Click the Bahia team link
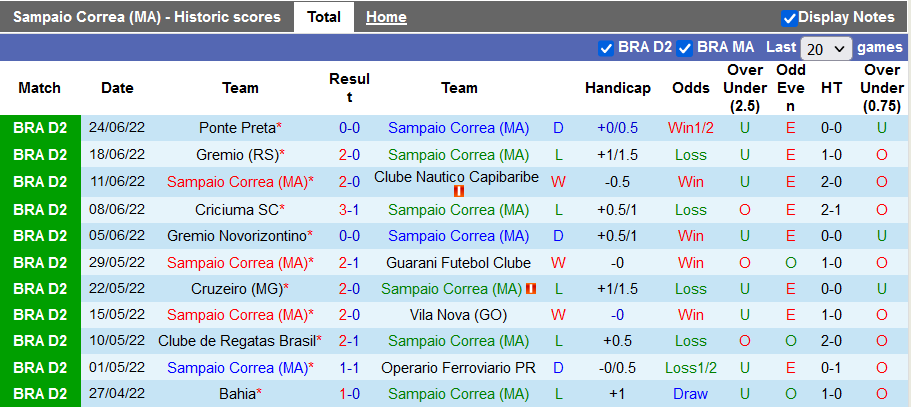This screenshot has width=911, height=407. 238,394
